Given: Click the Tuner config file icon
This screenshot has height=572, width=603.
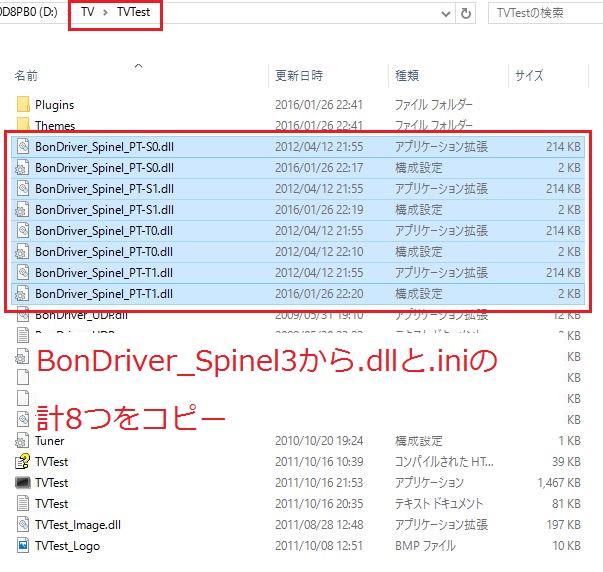Looking at the screenshot, I should tap(22, 440).
